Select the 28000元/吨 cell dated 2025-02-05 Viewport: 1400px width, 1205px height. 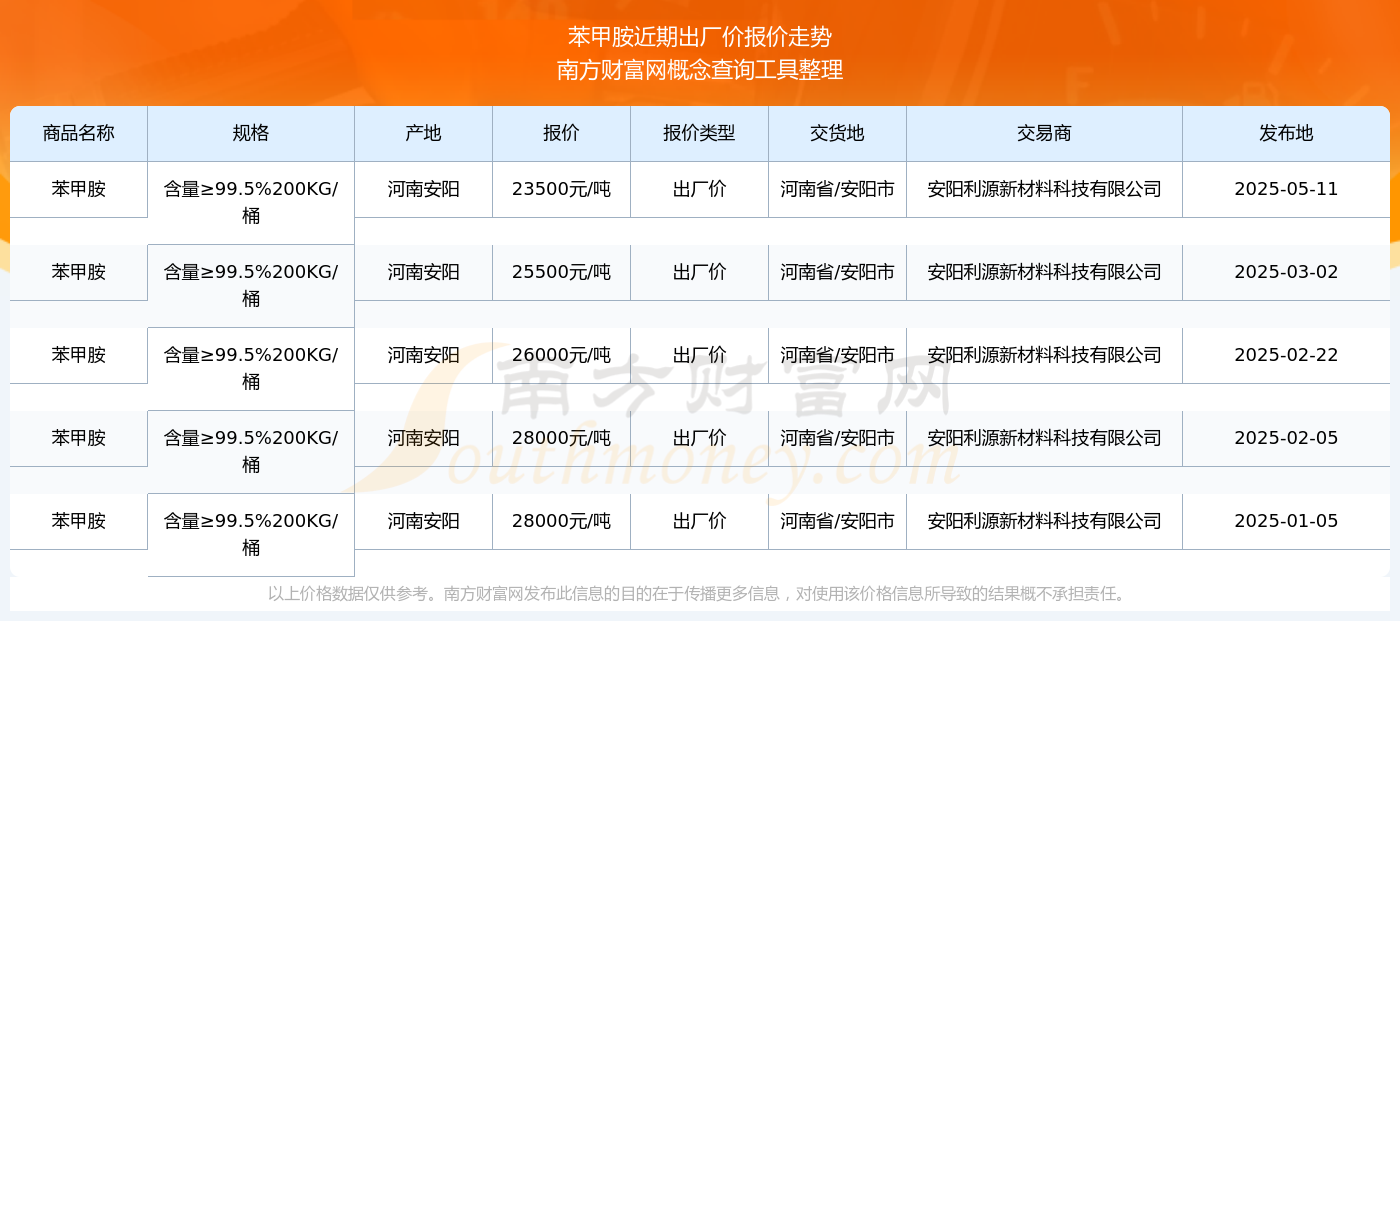coord(561,438)
